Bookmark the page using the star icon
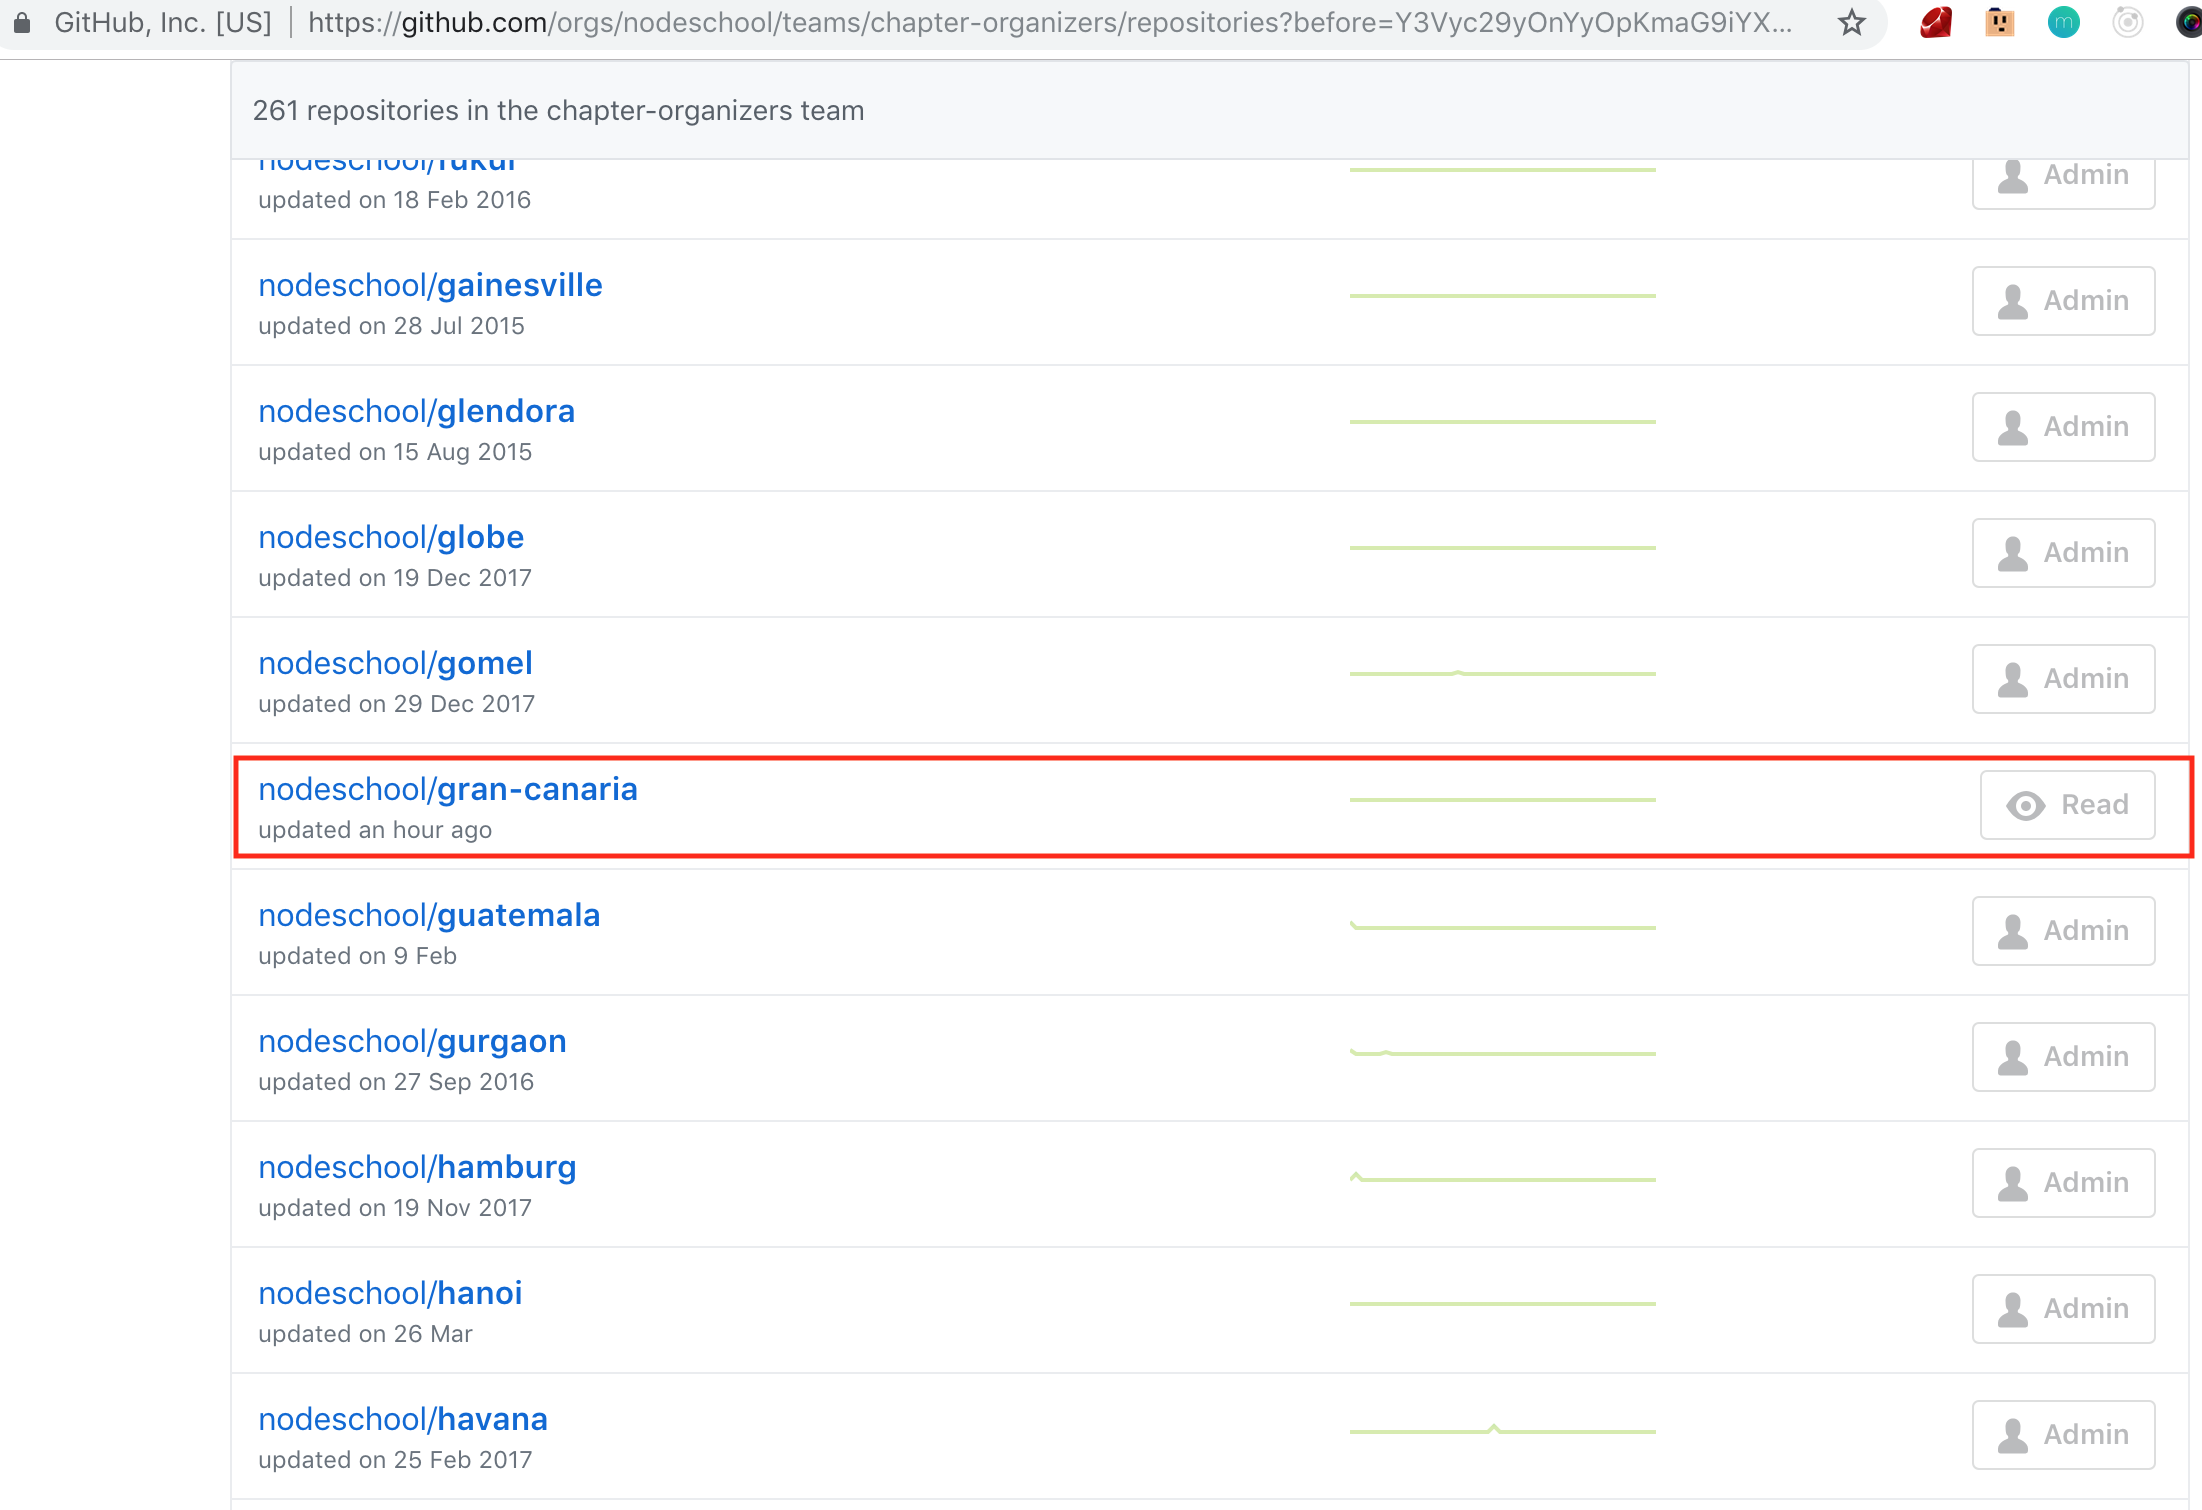This screenshot has width=2202, height=1510. 1853,22
